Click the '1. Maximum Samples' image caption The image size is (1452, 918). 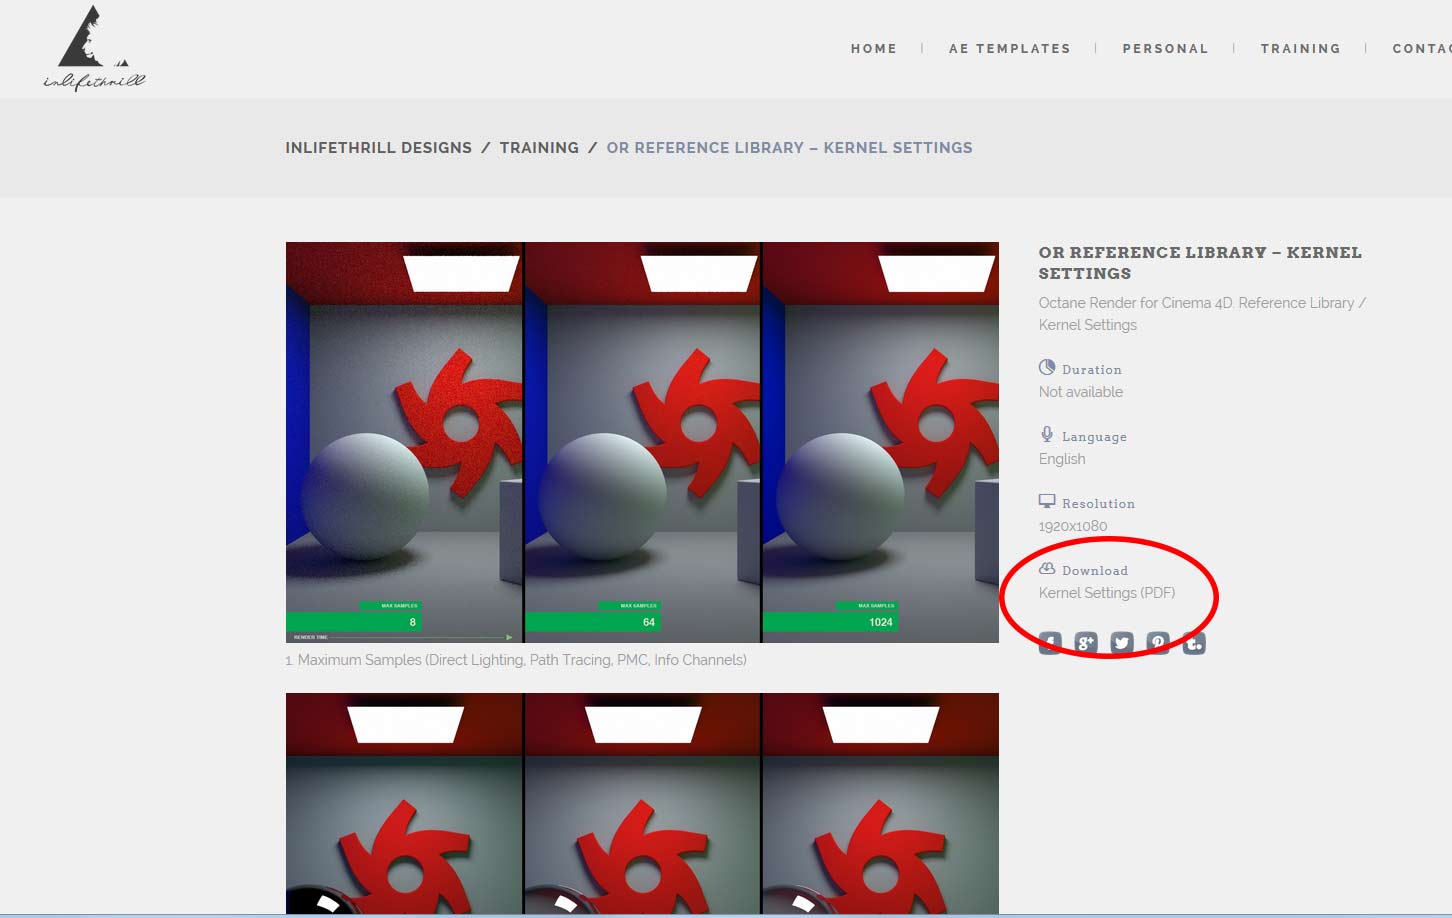click(x=516, y=660)
